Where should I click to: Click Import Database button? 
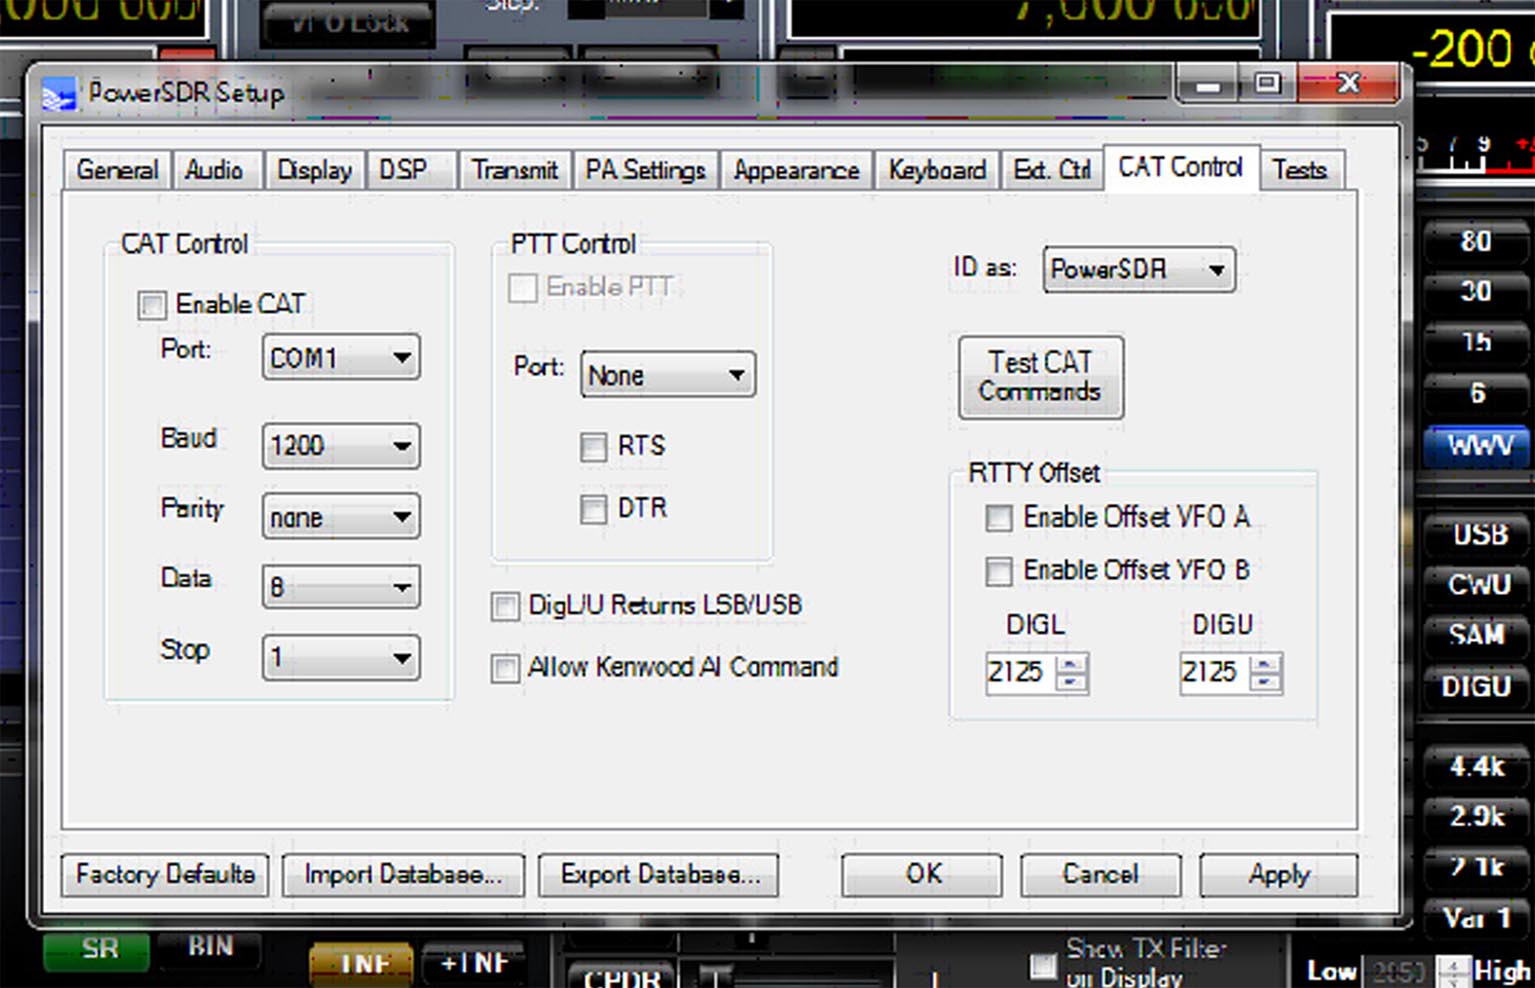(x=403, y=875)
